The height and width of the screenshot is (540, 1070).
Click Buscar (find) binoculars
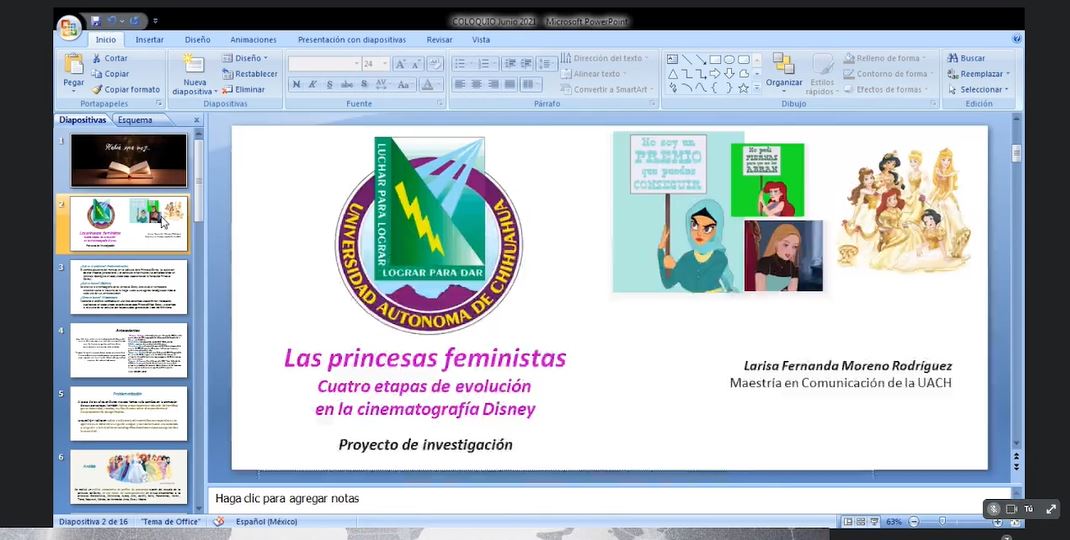pyautogui.click(x=967, y=58)
